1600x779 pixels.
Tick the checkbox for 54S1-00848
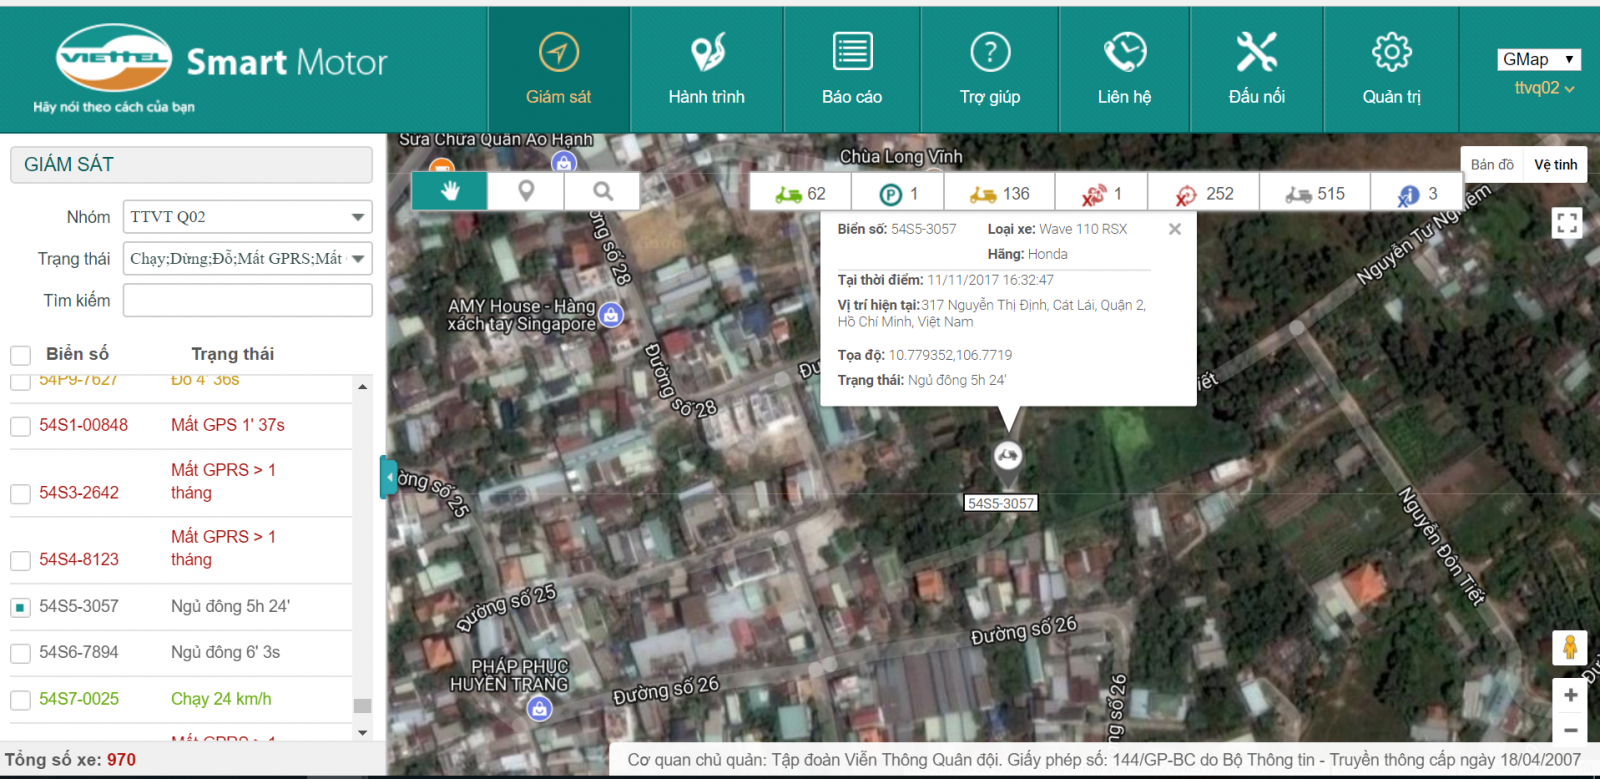tap(20, 427)
